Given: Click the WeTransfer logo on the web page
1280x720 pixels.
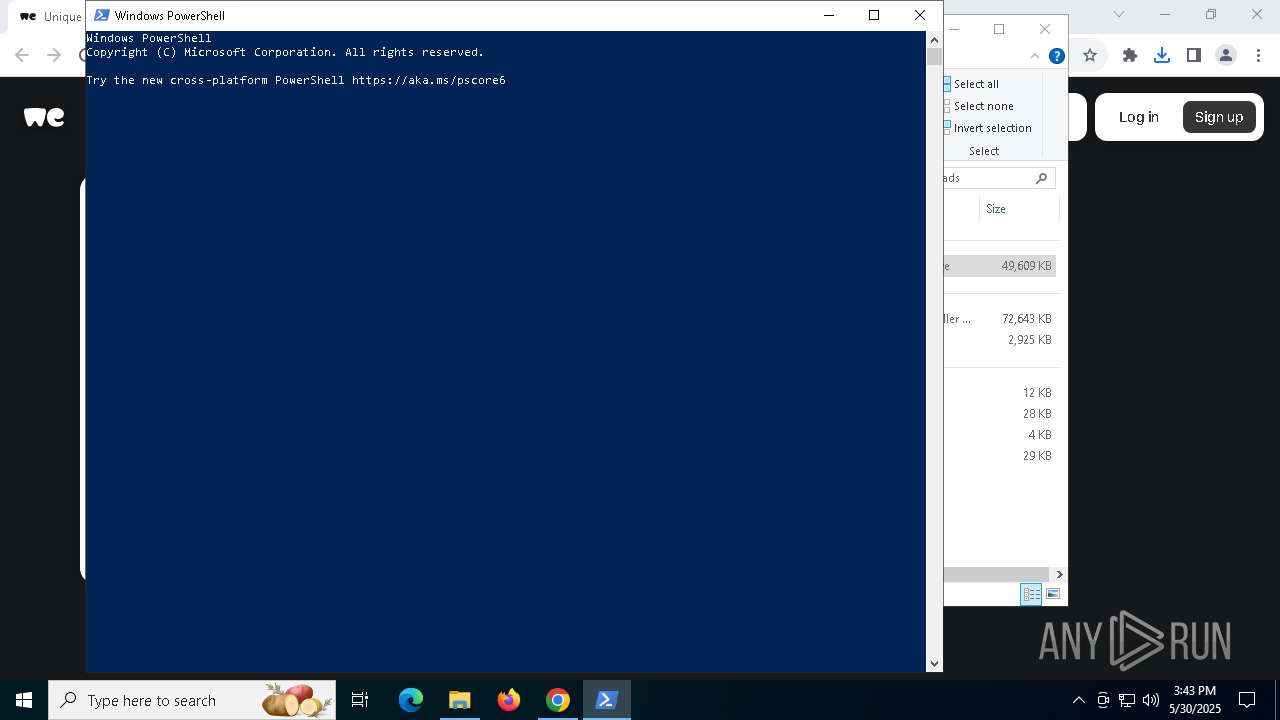Looking at the screenshot, I should (x=44, y=117).
